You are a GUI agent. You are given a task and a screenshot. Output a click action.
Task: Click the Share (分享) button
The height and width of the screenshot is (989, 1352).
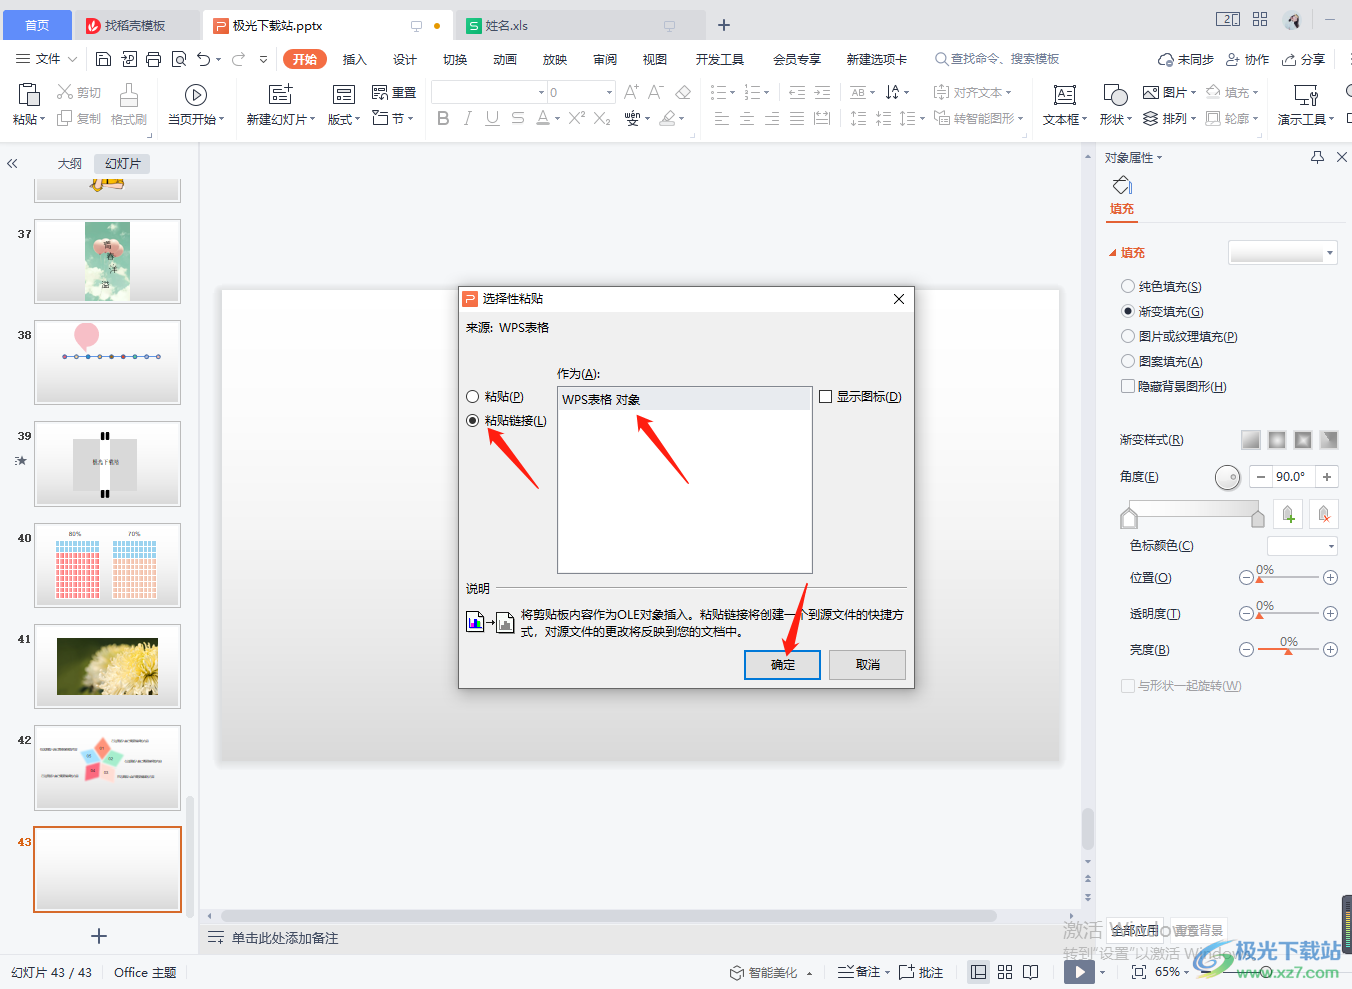click(x=1304, y=59)
